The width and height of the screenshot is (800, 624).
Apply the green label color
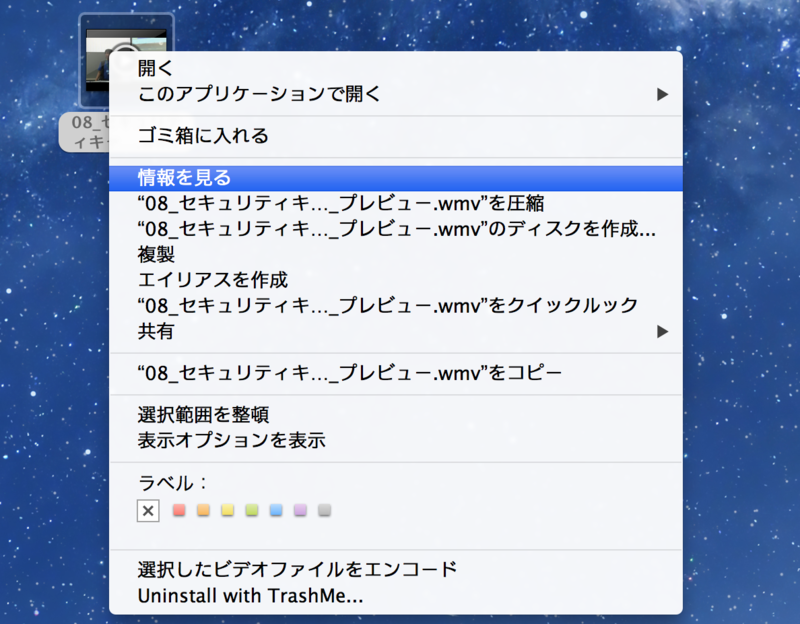point(253,510)
